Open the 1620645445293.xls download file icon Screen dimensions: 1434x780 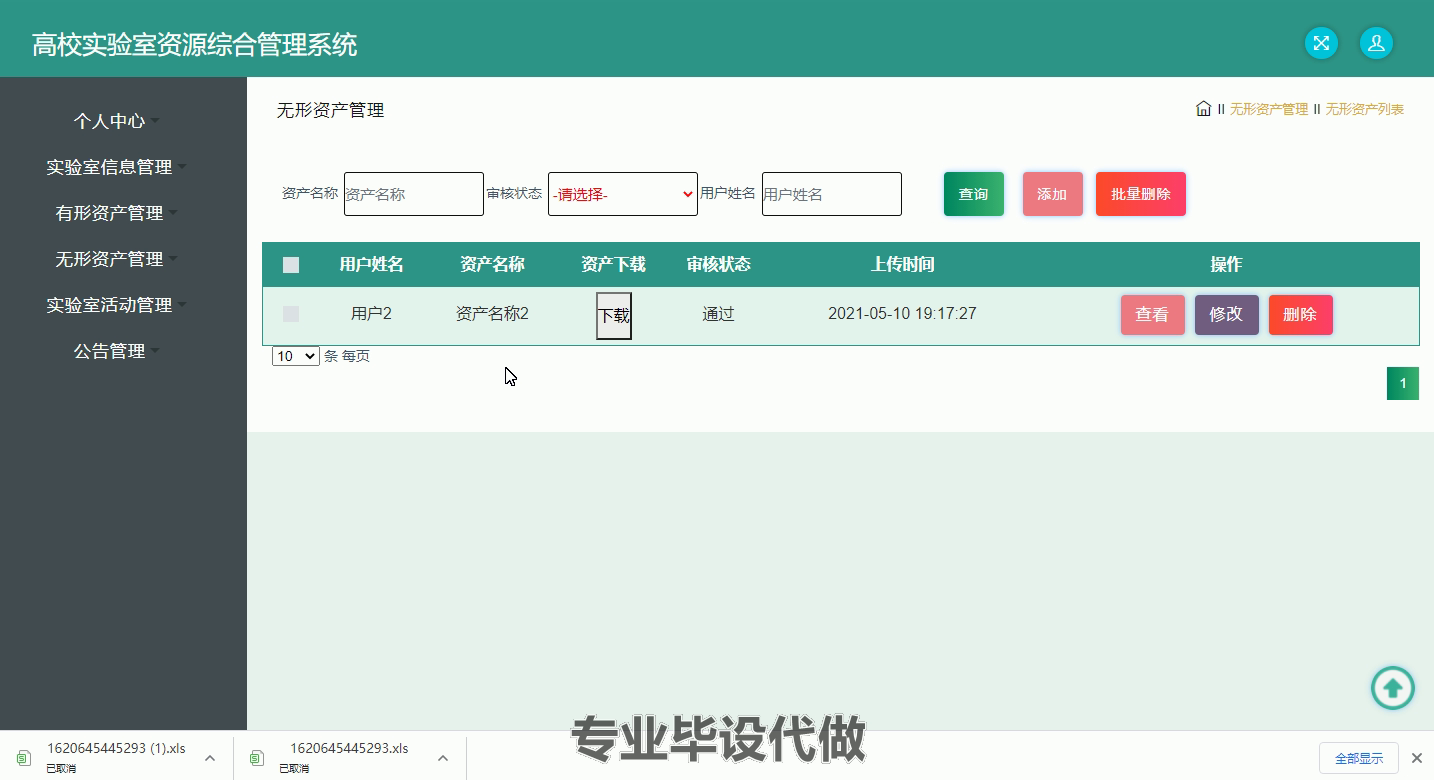(x=257, y=758)
